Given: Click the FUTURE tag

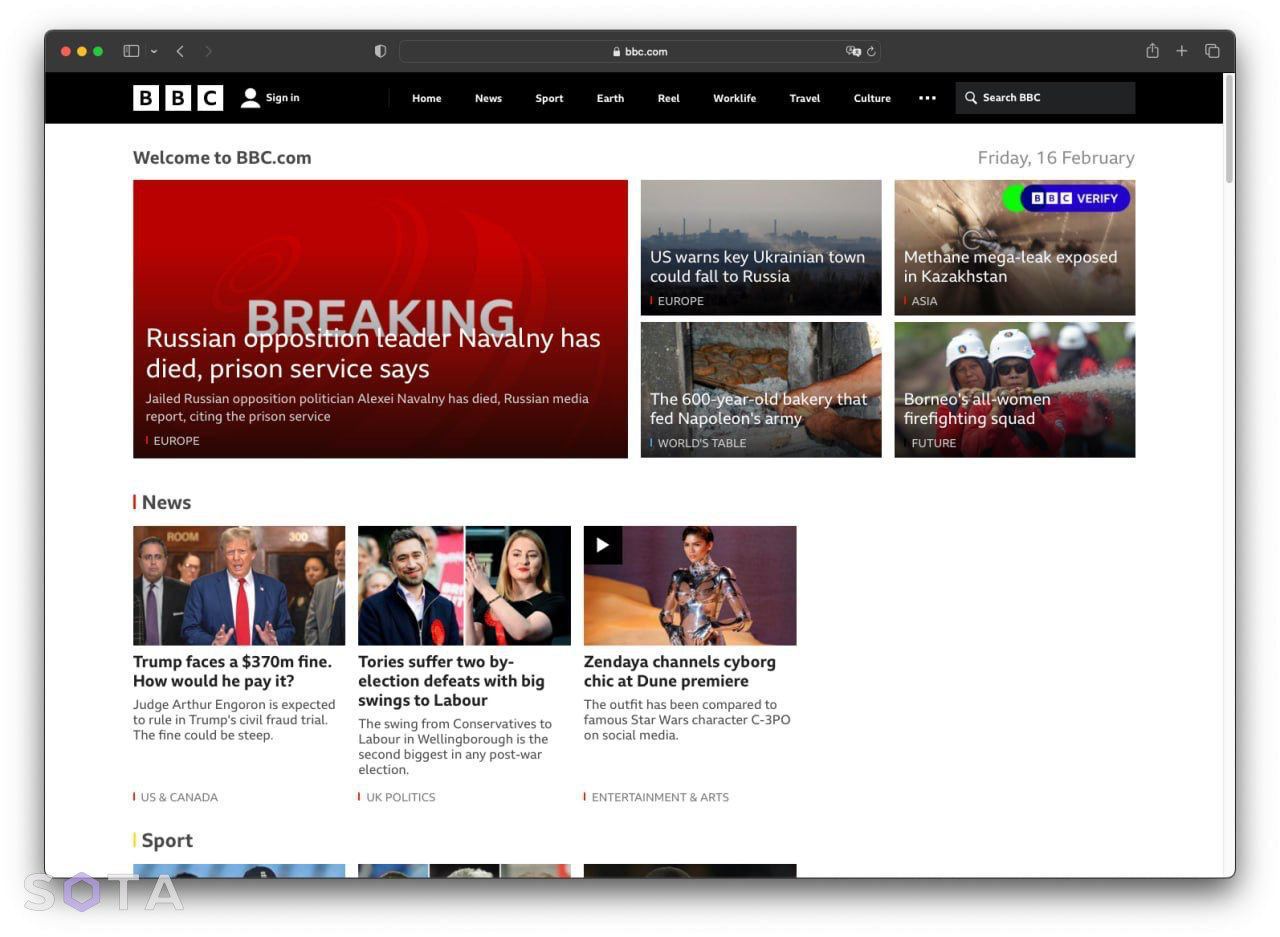Looking at the screenshot, I should 933,443.
